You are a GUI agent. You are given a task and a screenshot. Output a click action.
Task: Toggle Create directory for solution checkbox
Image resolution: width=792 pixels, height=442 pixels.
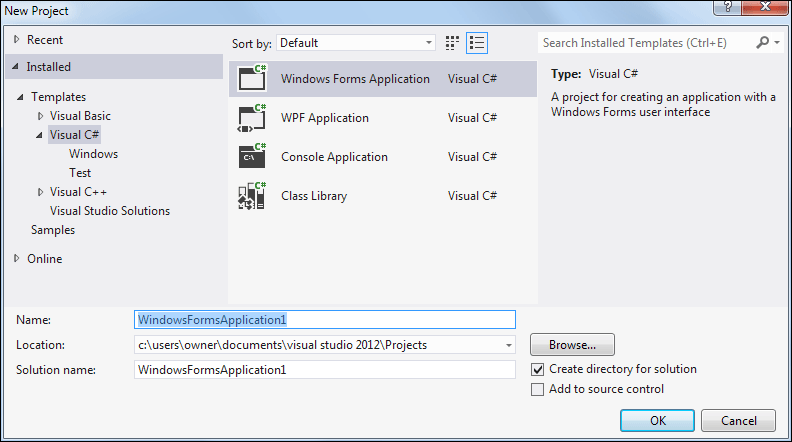point(537,369)
